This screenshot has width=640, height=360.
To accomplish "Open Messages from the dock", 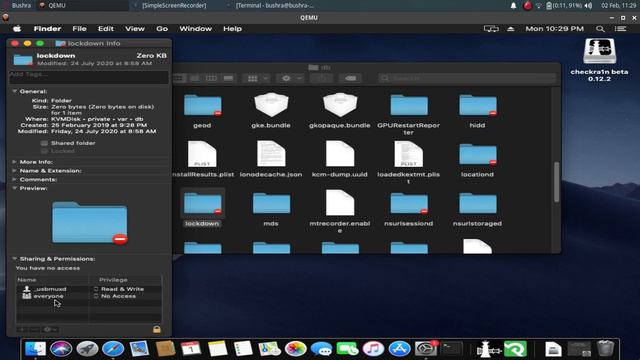I will [x=321, y=349].
